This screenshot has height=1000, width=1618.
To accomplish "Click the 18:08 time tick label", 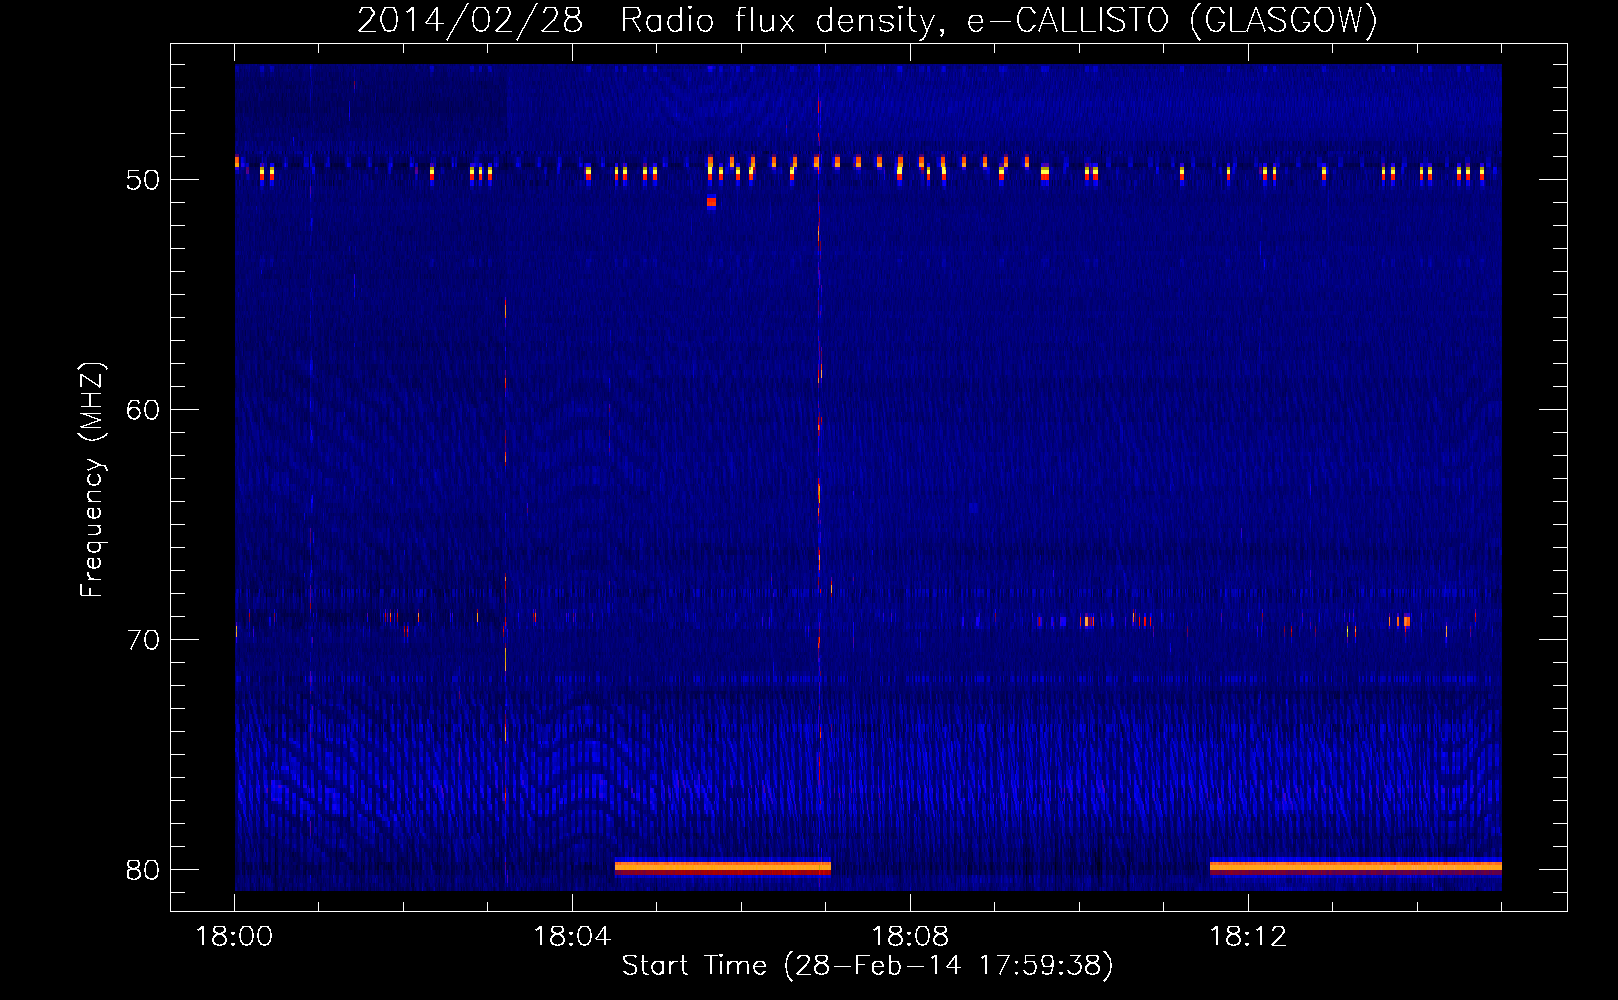I will (910, 937).
